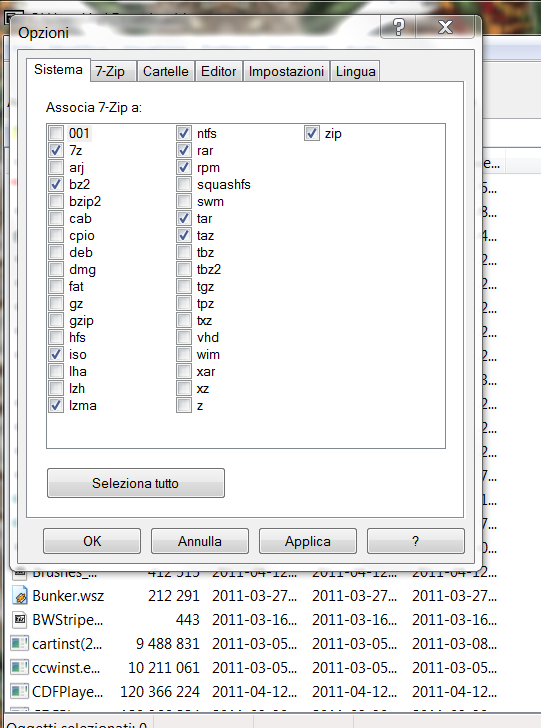This screenshot has width=541, height=728.
Task: Enable the 001 association checkbox
Action: click(56, 133)
